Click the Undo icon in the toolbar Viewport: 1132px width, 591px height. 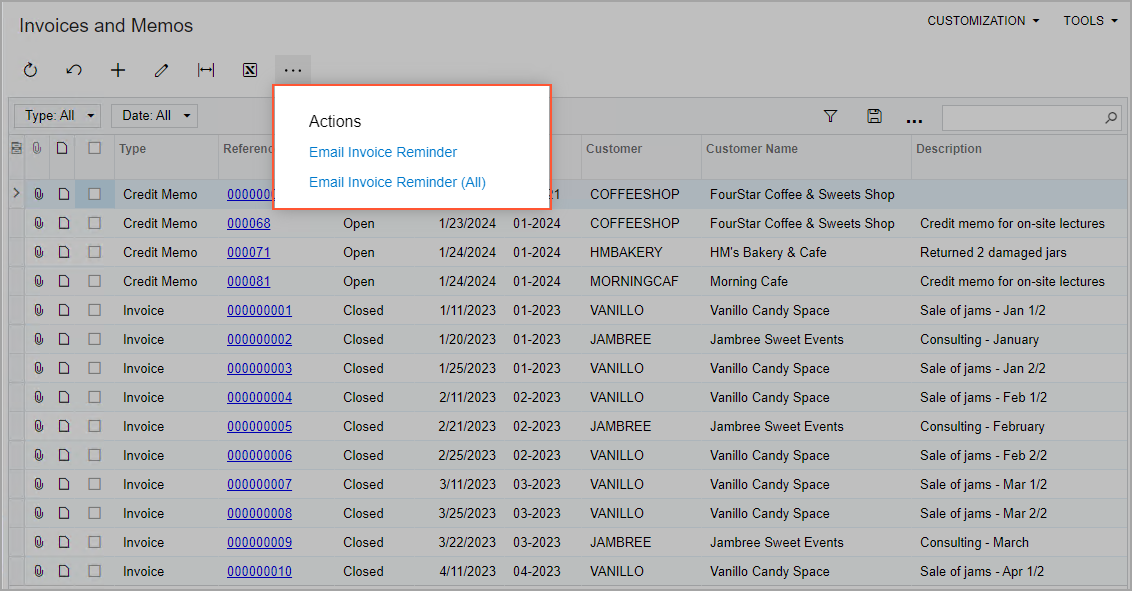point(74,70)
